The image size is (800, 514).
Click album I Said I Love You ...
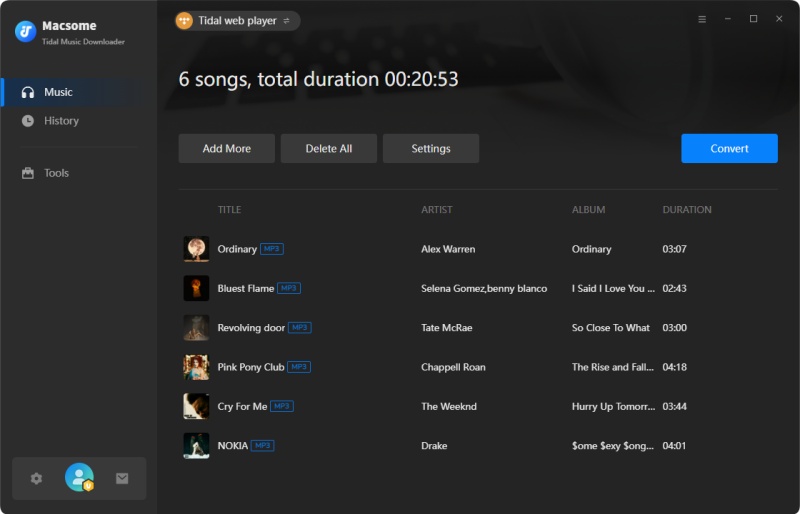coord(613,288)
